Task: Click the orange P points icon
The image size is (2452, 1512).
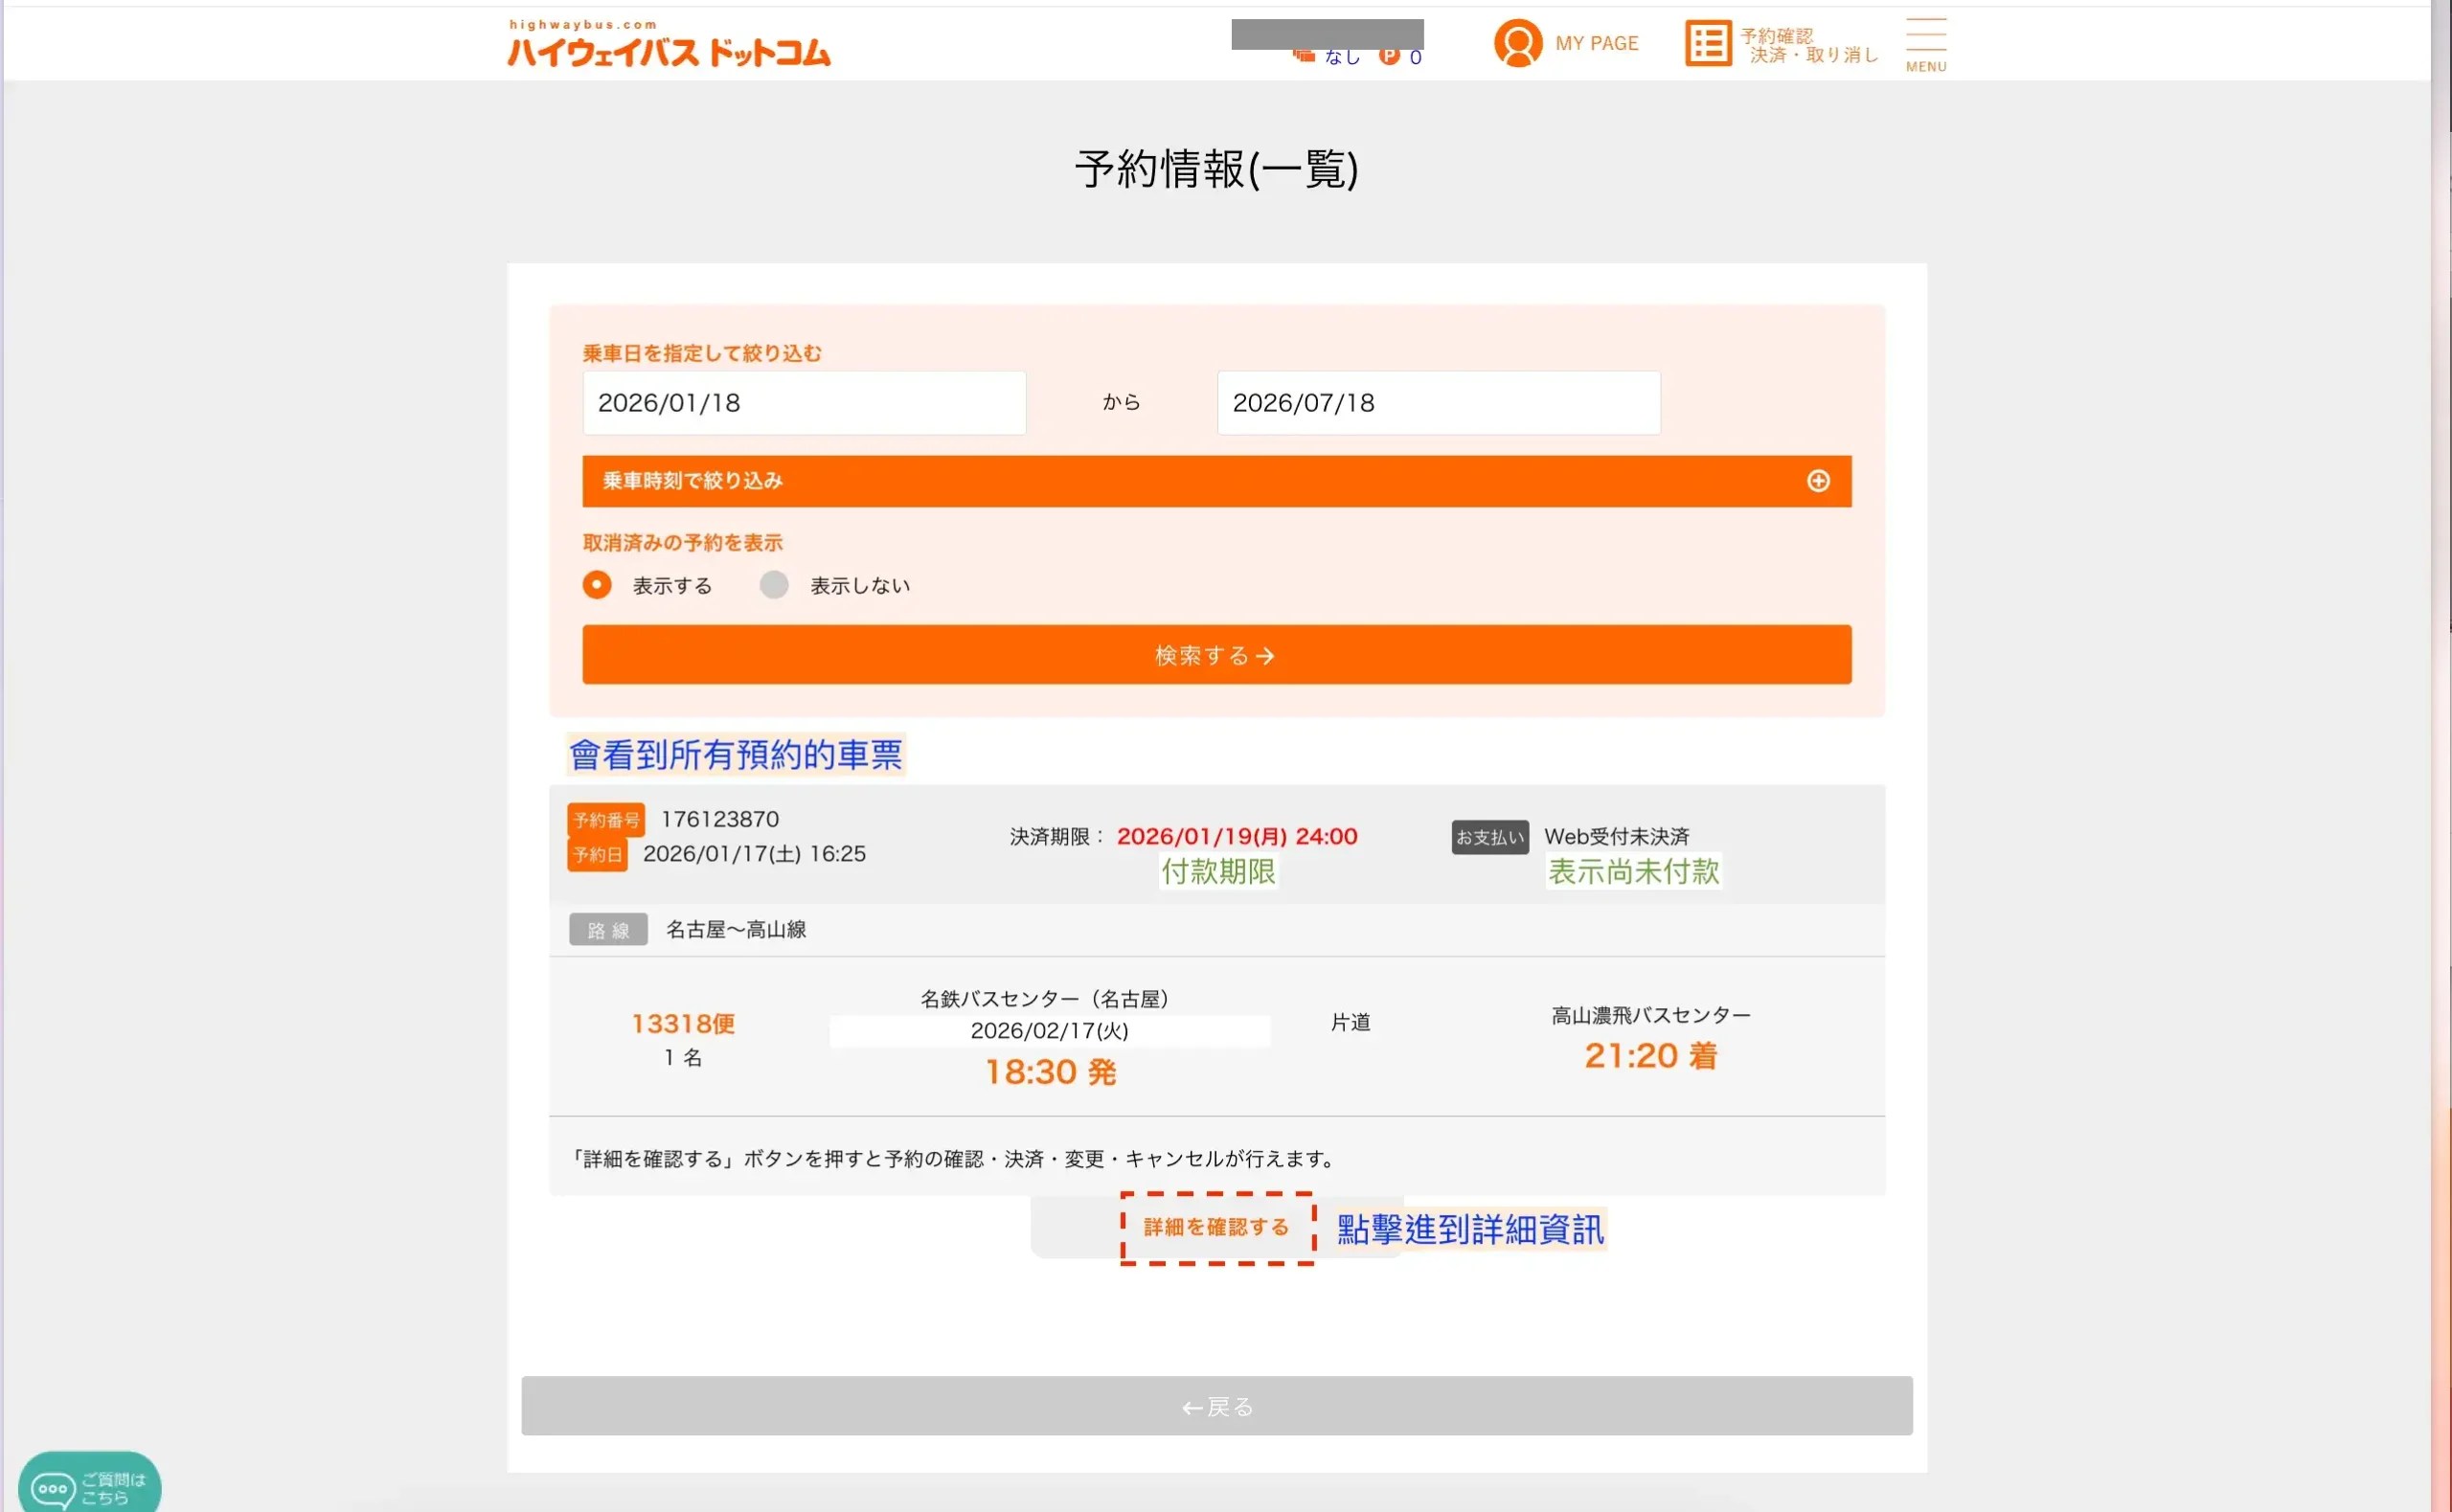Action: point(1389,57)
